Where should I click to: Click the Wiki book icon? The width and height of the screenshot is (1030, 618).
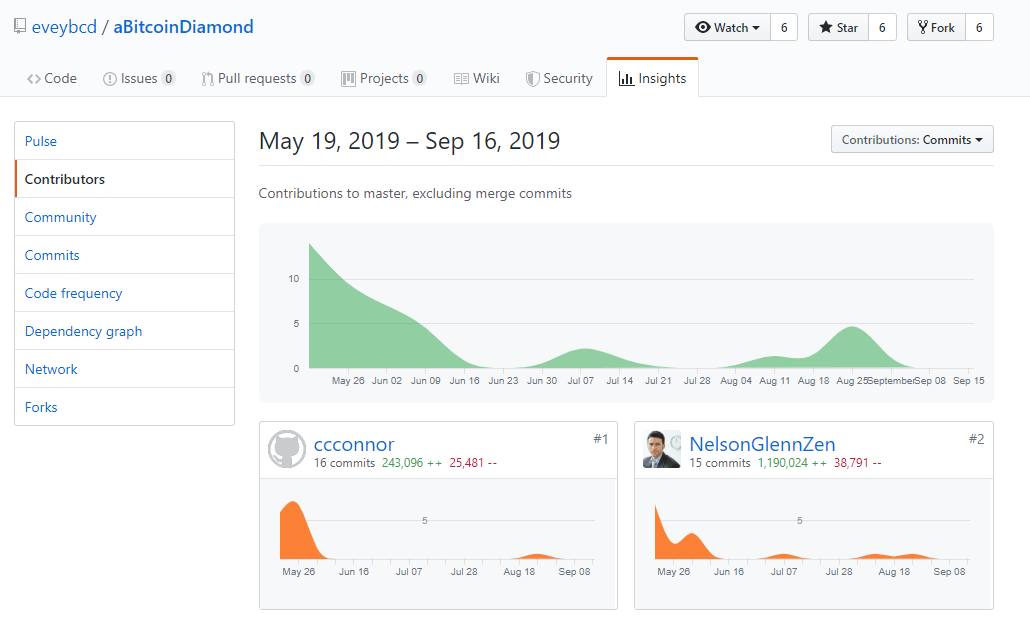461,79
